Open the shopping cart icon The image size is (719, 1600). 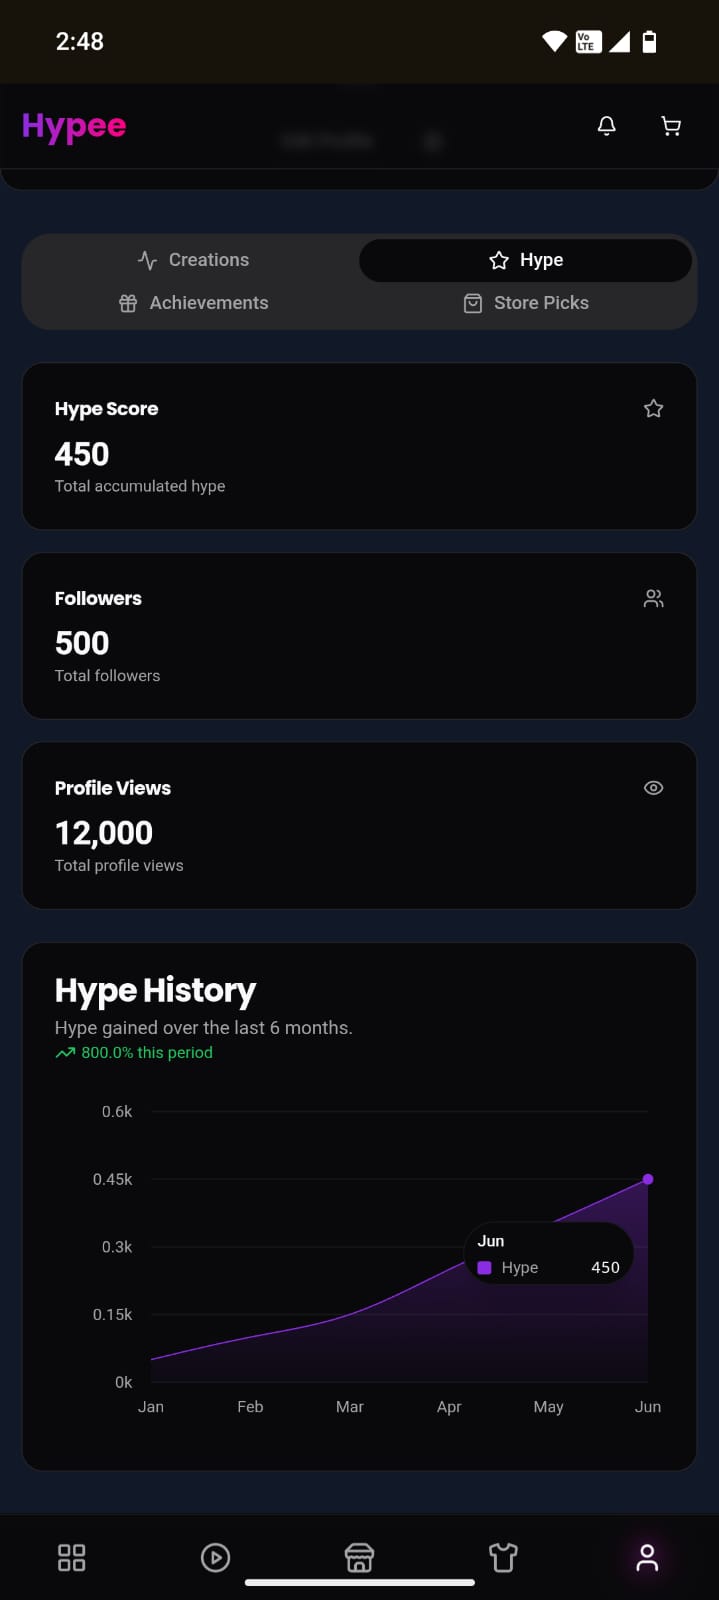pos(670,126)
